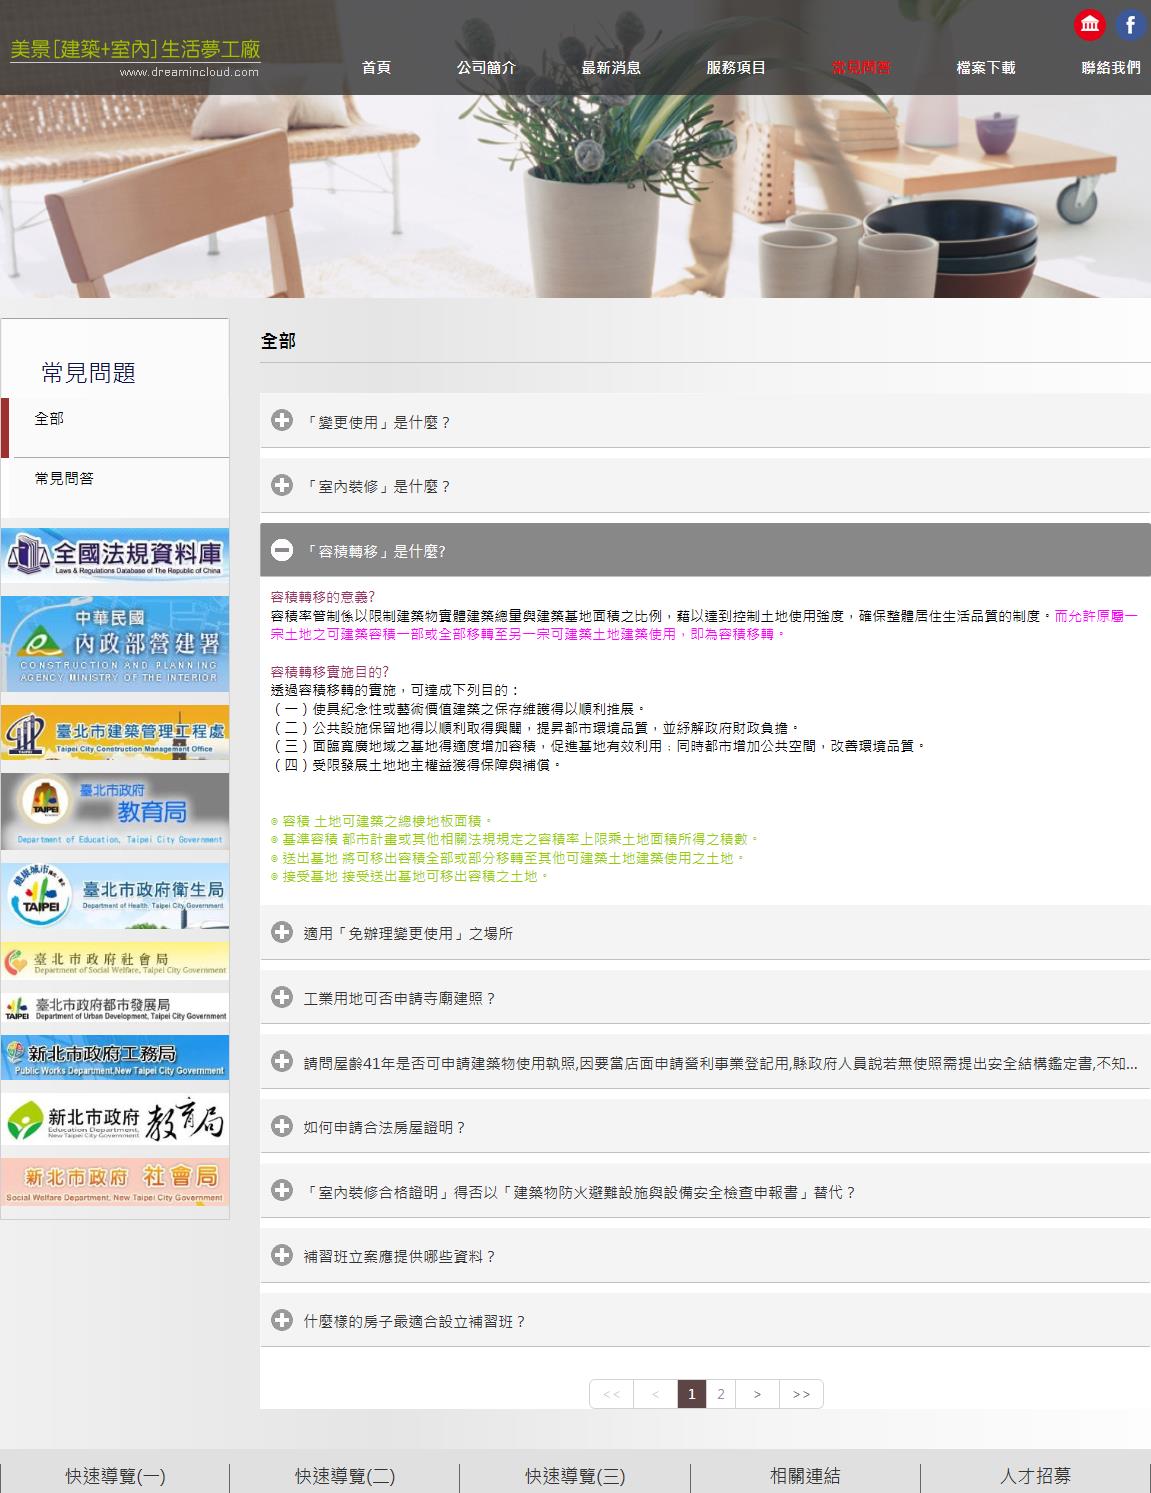Expand 「變更使用」是什麼 plus icon
1151x1493 pixels.
click(282, 421)
